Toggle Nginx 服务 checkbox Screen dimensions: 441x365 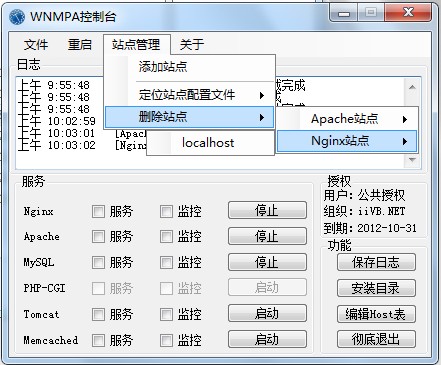coord(98,211)
